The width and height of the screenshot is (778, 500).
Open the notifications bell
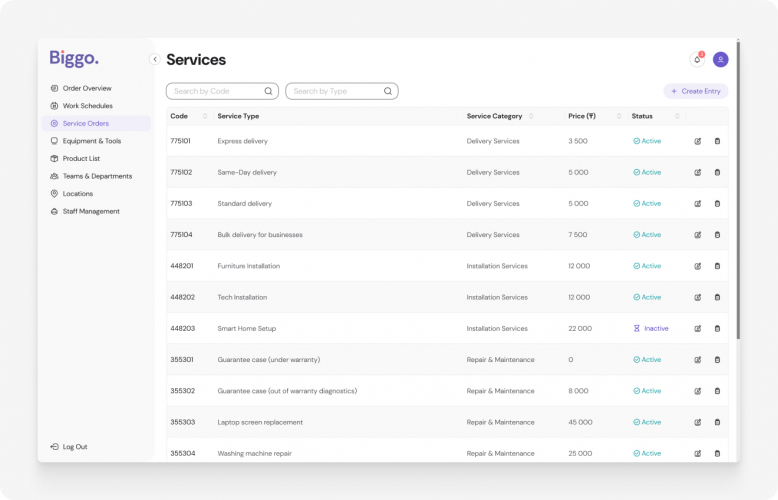697,60
